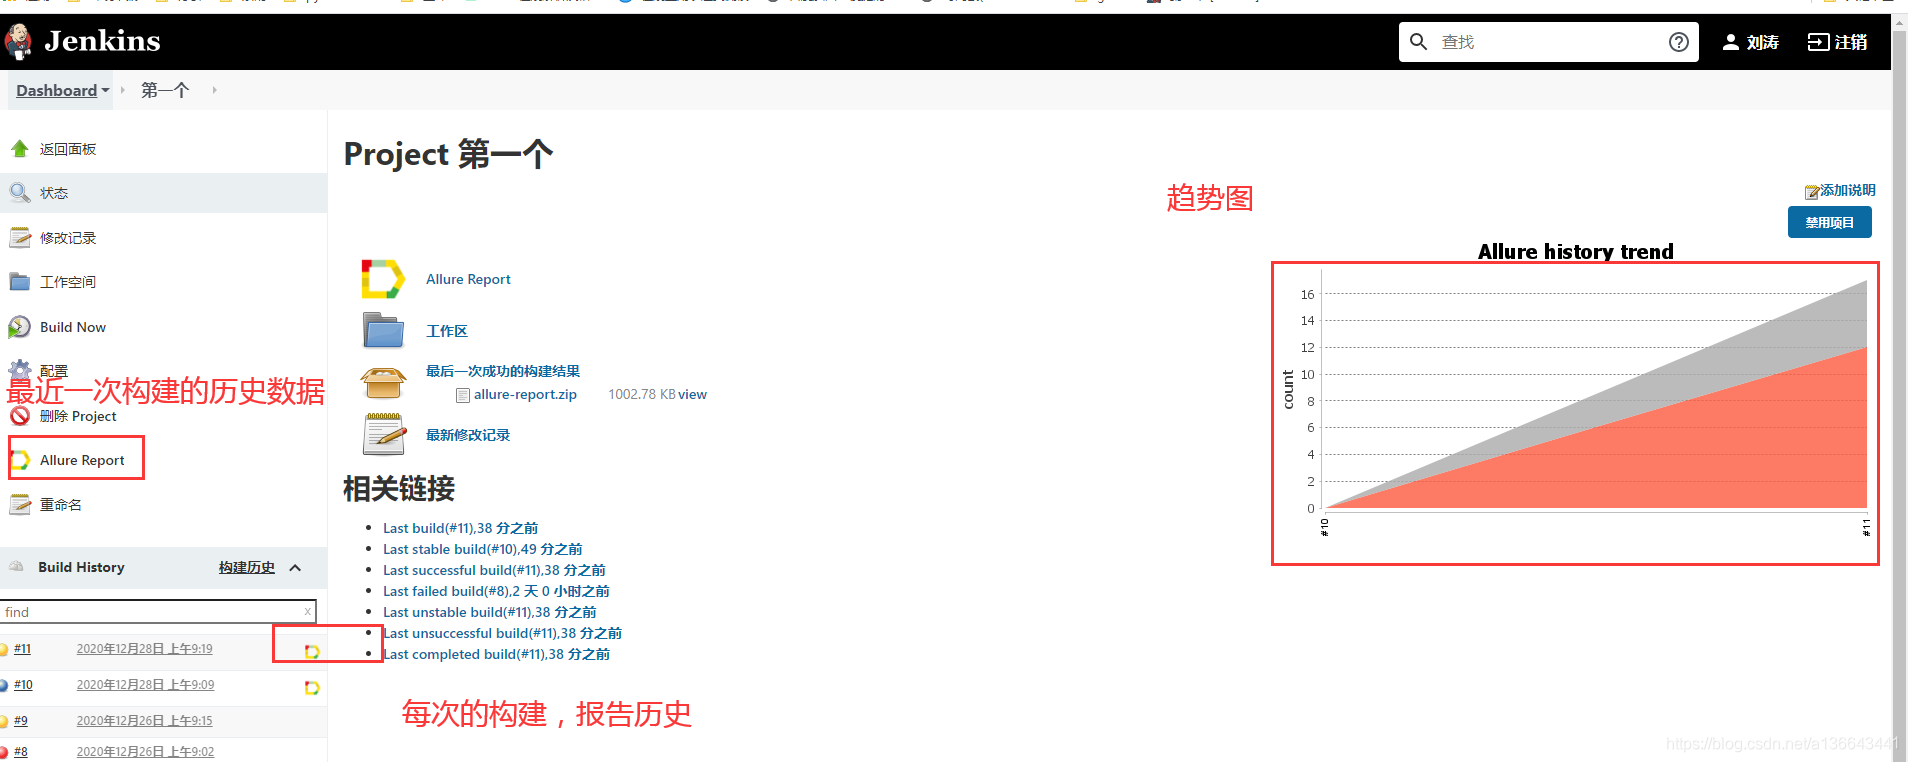Image resolution: width=1908 pixels, height=762 pixels.
Task: Click the view link beside 1002.78 KB
Action: (x=692, y=394)
